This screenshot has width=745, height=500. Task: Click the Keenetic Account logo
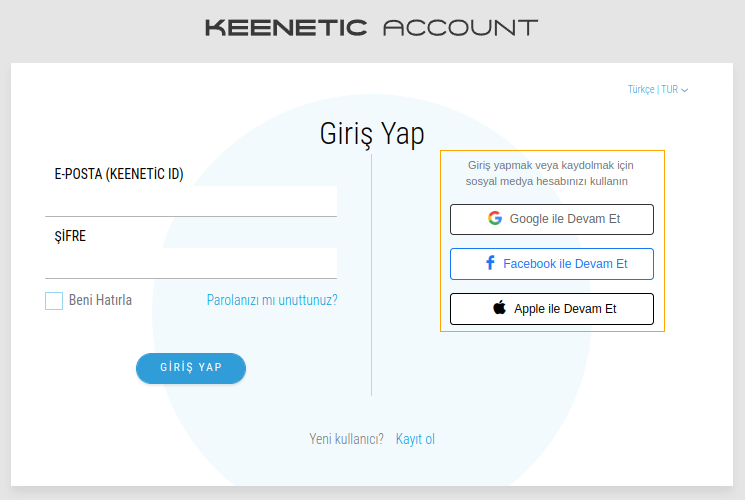pyautogui.click(x=372, y=28)
